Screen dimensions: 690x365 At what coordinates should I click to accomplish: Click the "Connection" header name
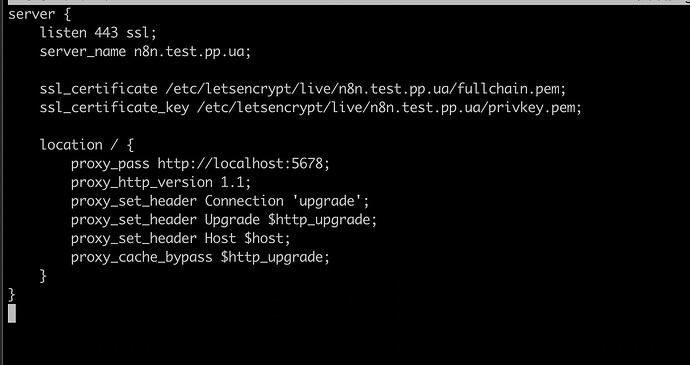[244, 201]
